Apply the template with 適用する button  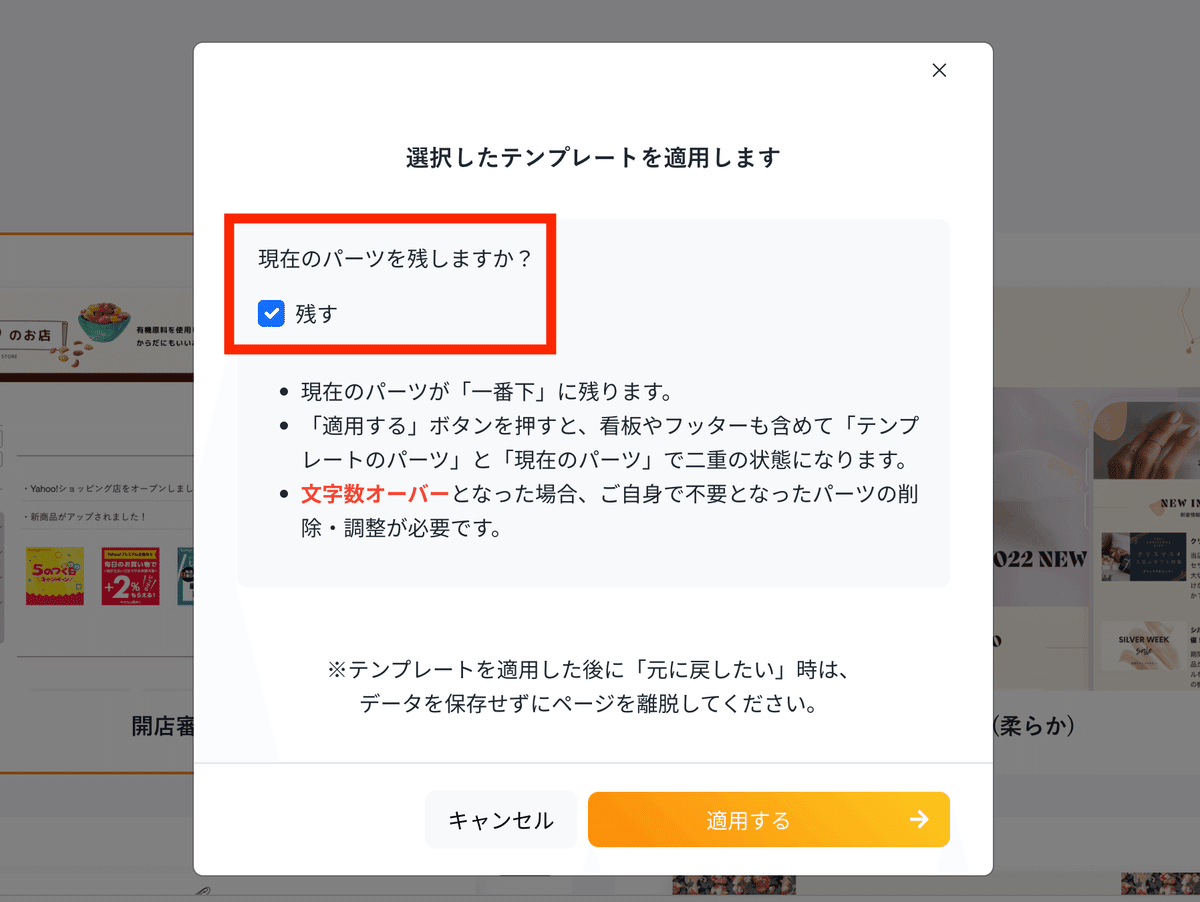point(769,820)
